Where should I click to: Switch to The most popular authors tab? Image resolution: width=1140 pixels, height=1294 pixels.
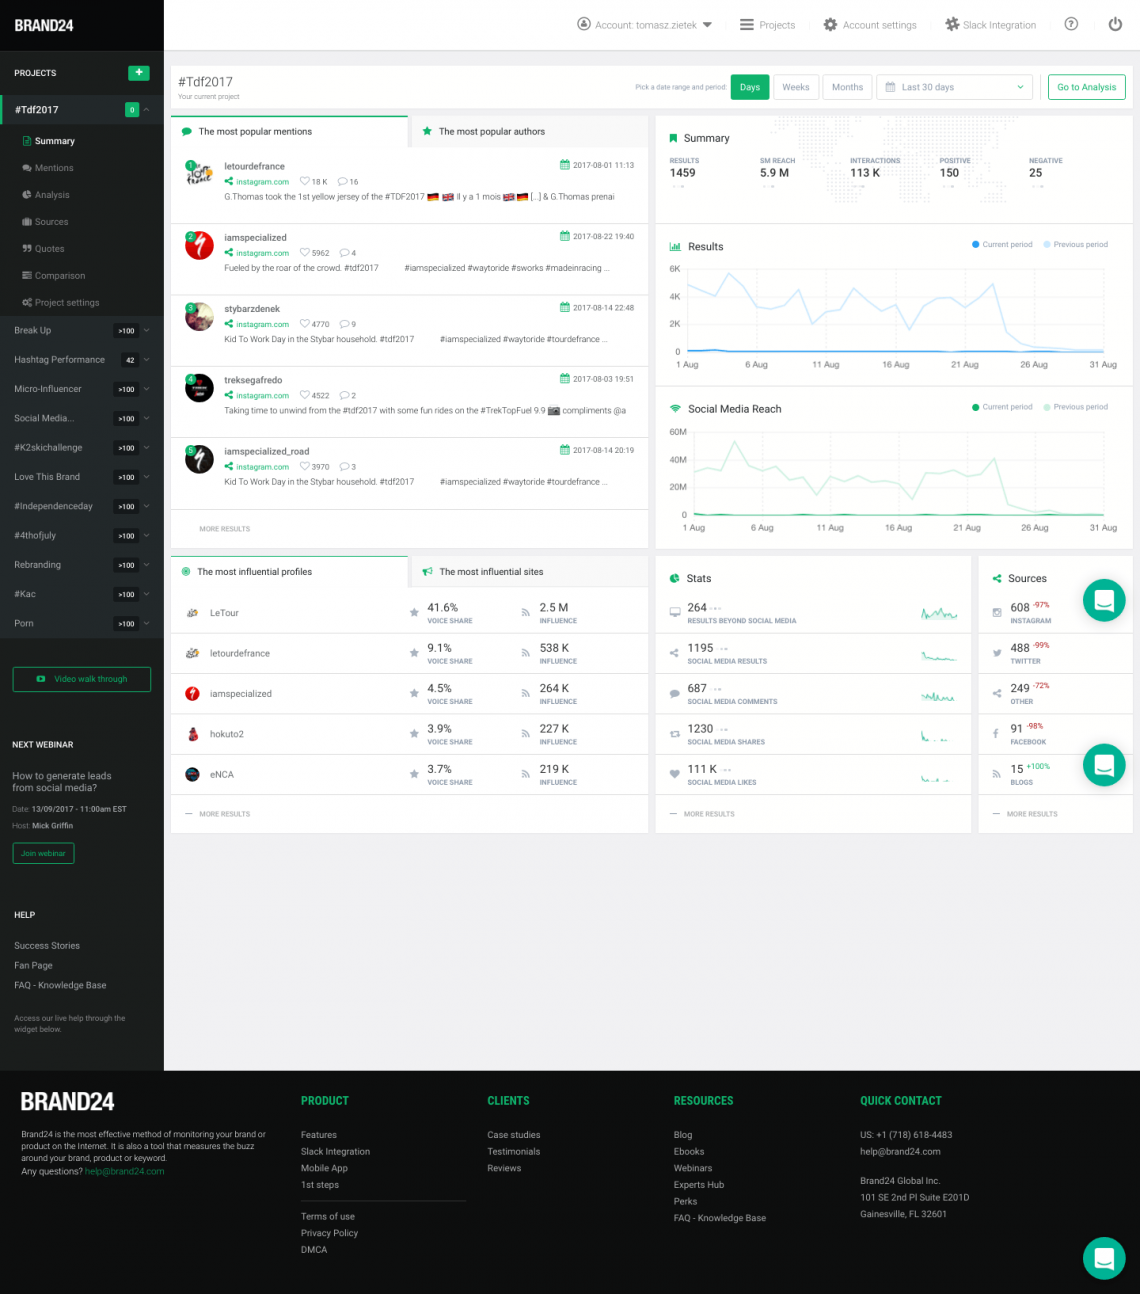[x=491, y=131]
